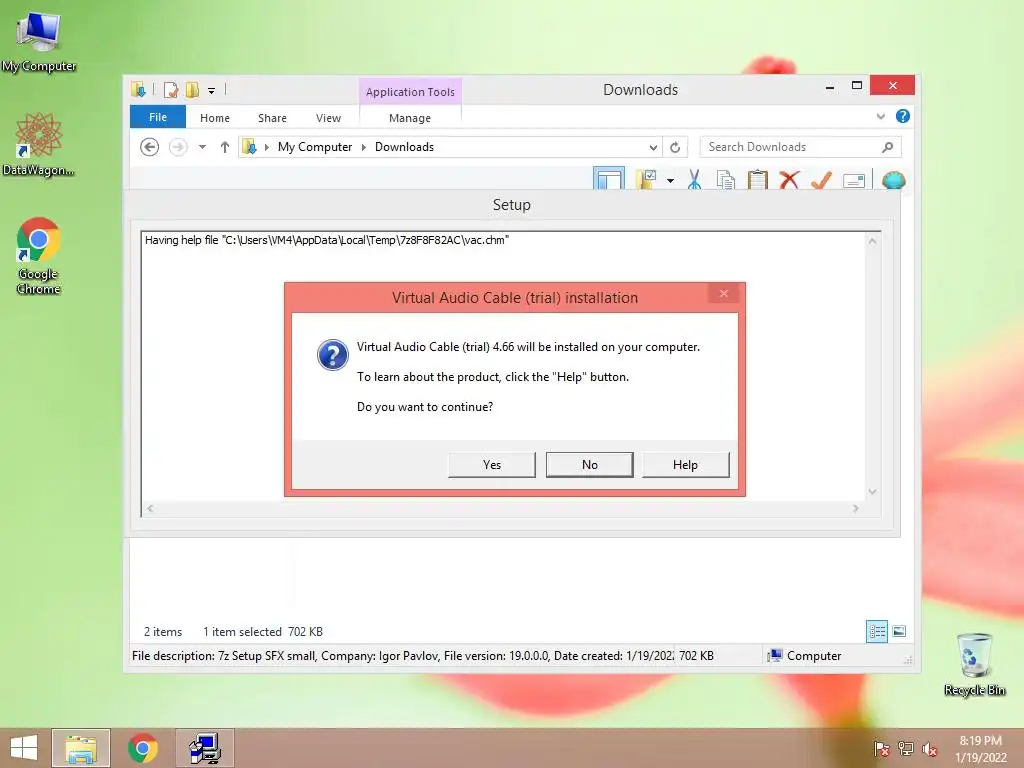Open the Windows Start button
This screenshot has width=1024, height=768.
[24, 748]
